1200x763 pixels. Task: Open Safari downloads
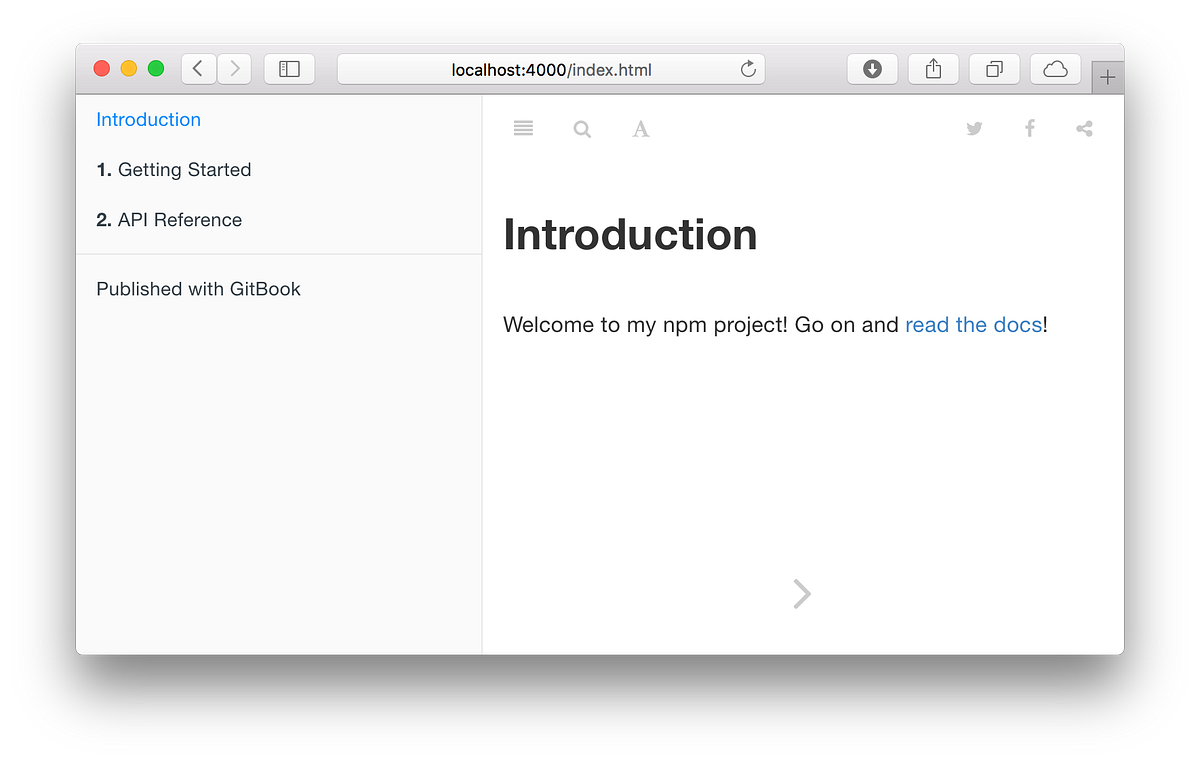(x=872, y=69)
